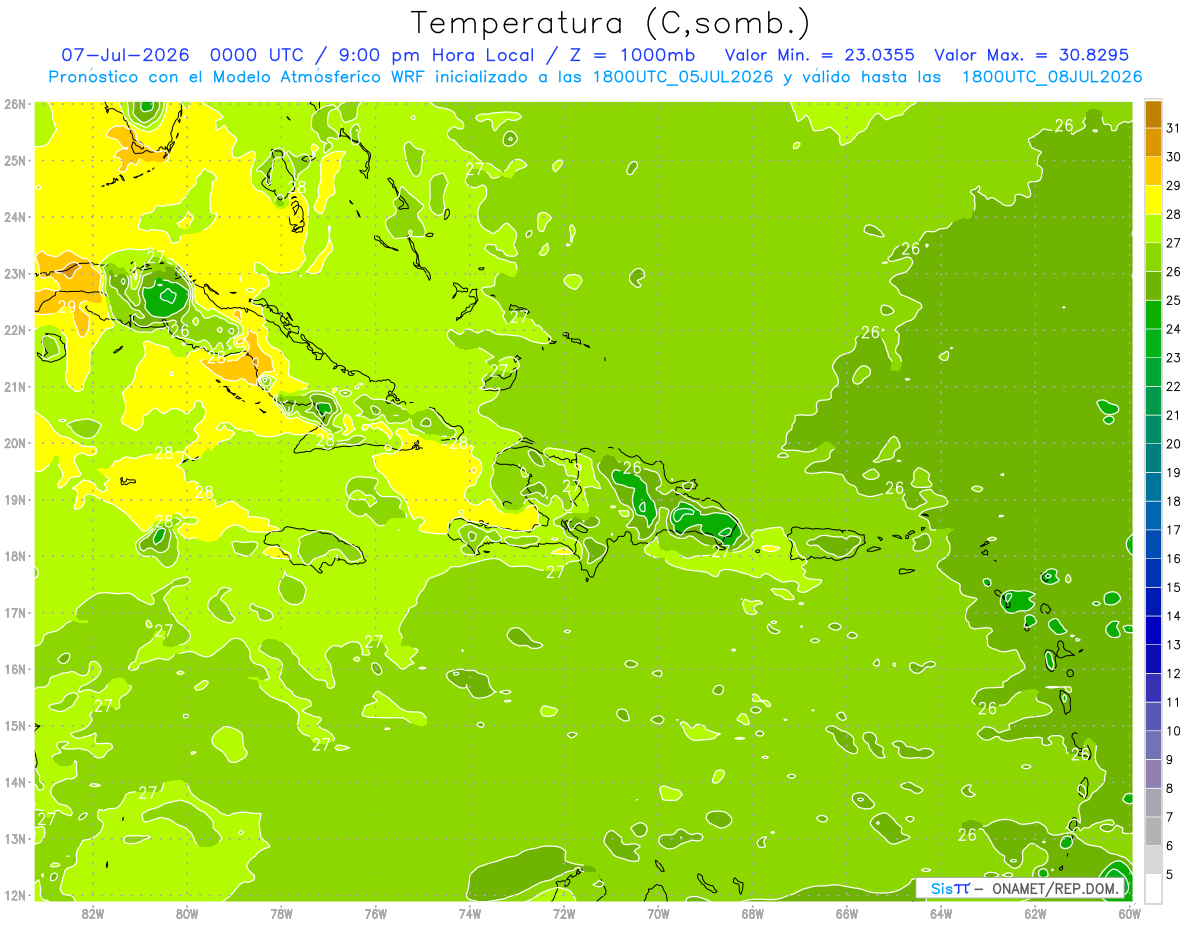The width and height of the screenshot is (1200, 927).
Task: Click the legend scale value 5
Action: click(1170, 874)
